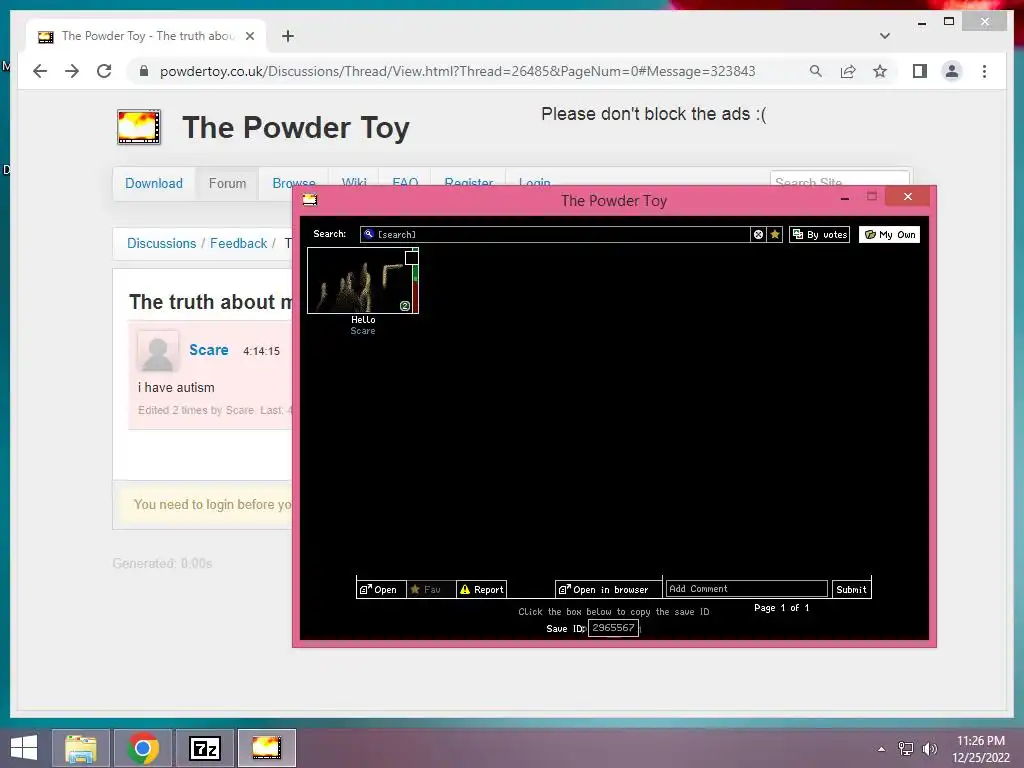Viewport: 1024px width, 768px height.
Task: Open File Explorer from the taskbar
Action: [81, 748]
